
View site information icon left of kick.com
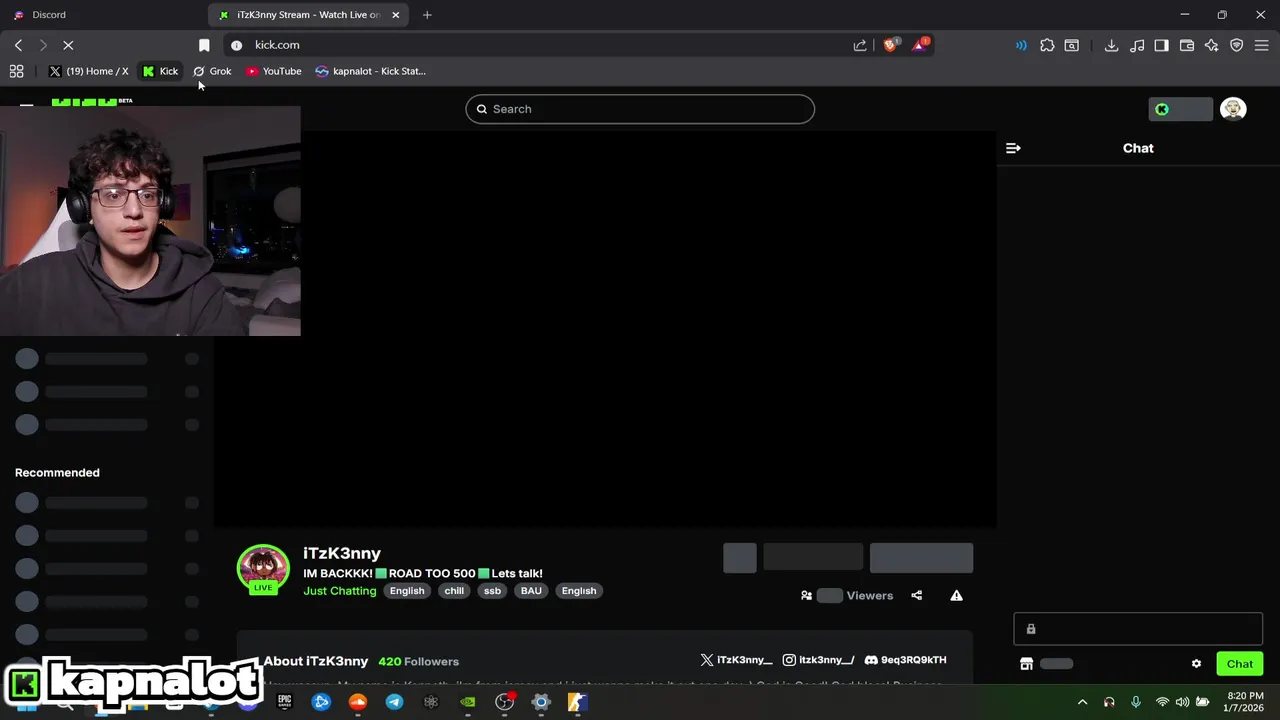pos(236,45)
